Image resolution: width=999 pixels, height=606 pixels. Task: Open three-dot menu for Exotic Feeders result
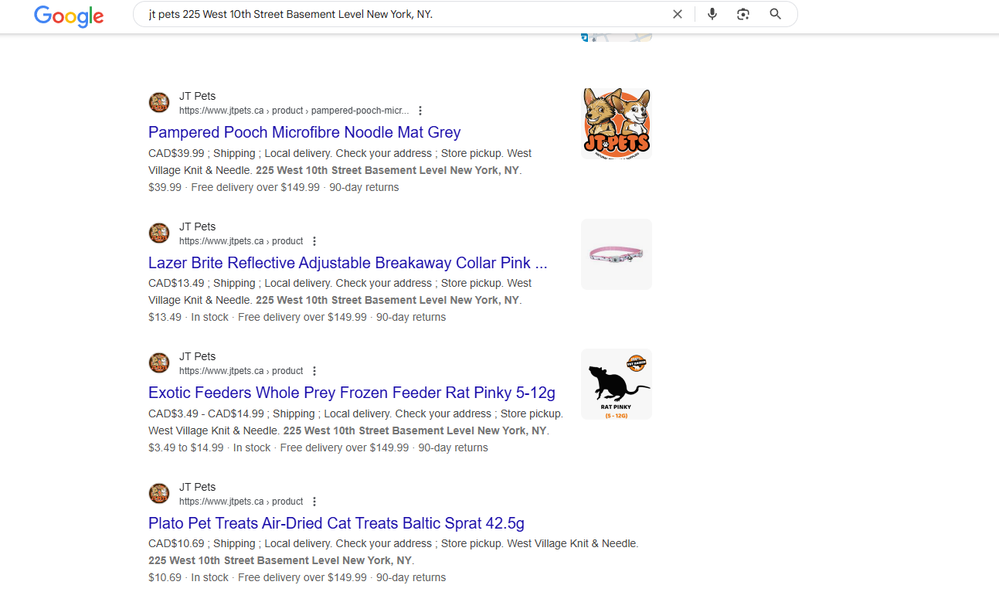pyautogui.click(x=314, y=371)
